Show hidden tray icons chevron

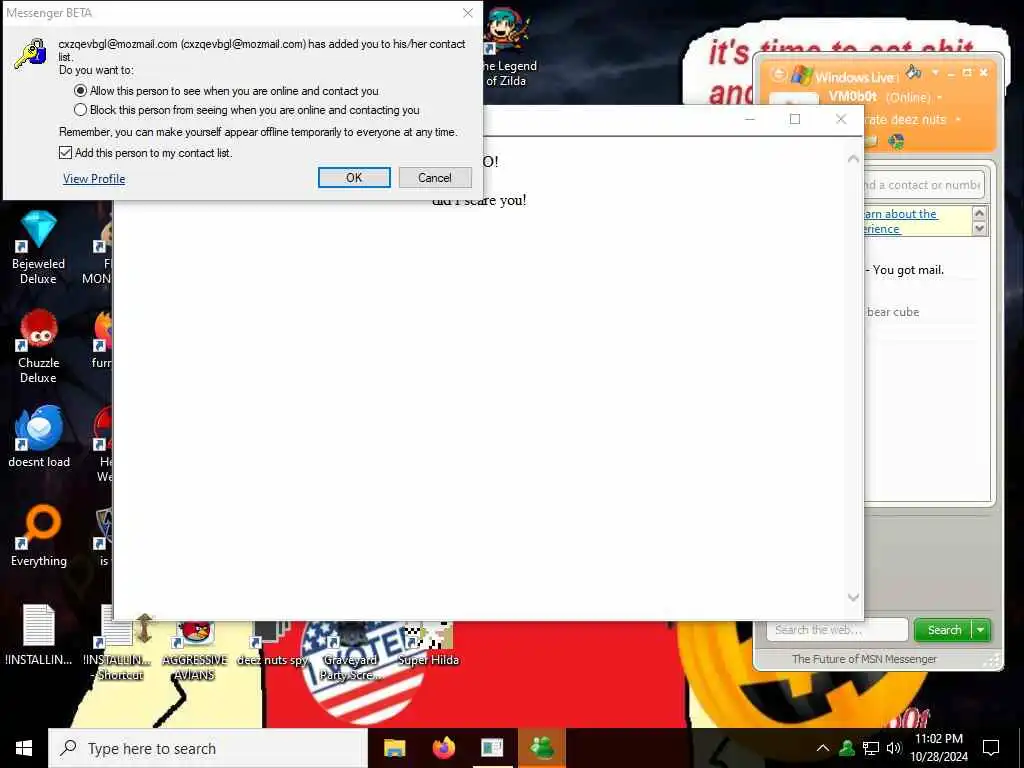coord(823,748)
